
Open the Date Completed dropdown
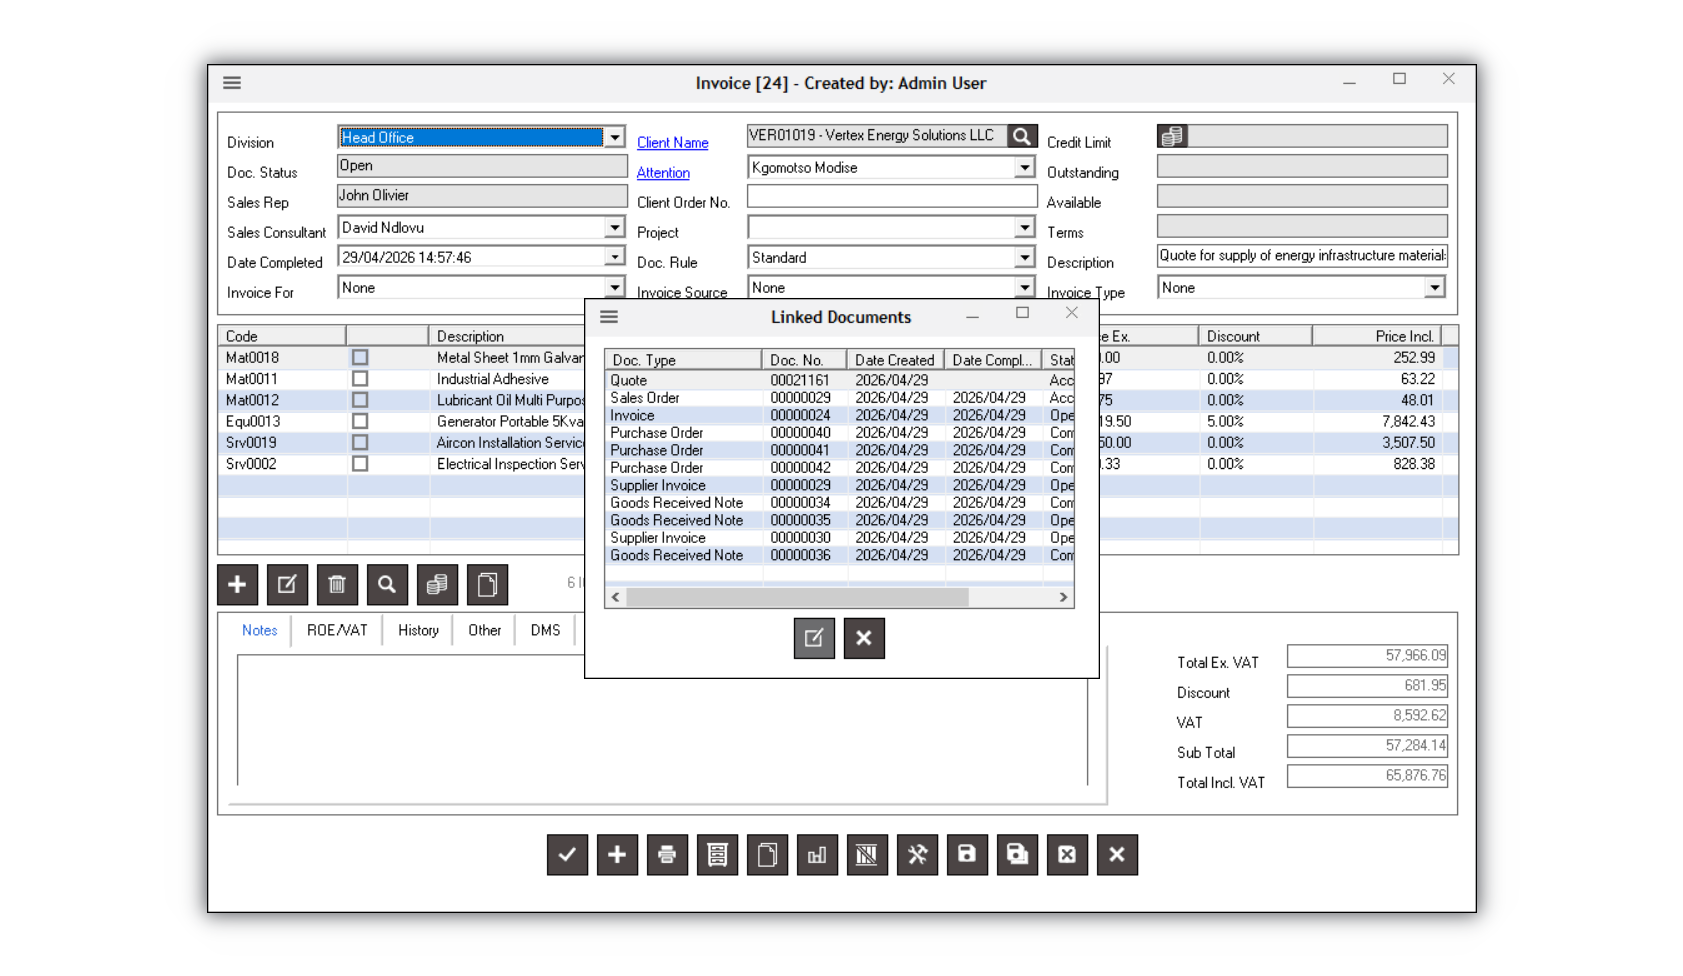pos(614,258)
